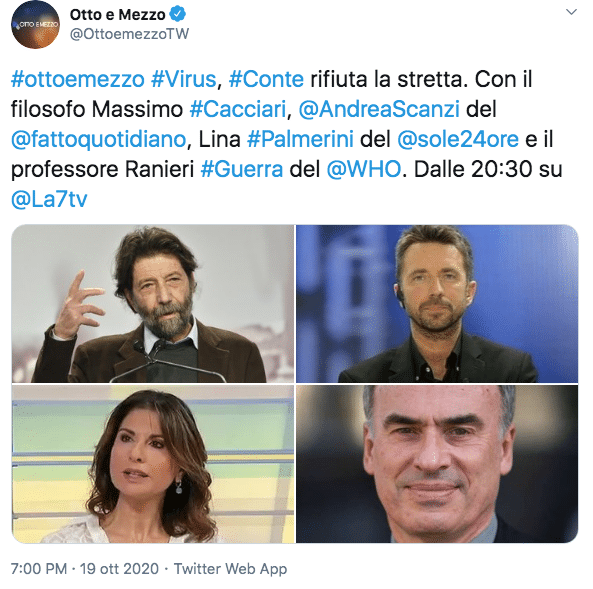This screenshot has width=593, height=589.
Task: Open photo of bearded man at podium
Action: tap(153, 303)
